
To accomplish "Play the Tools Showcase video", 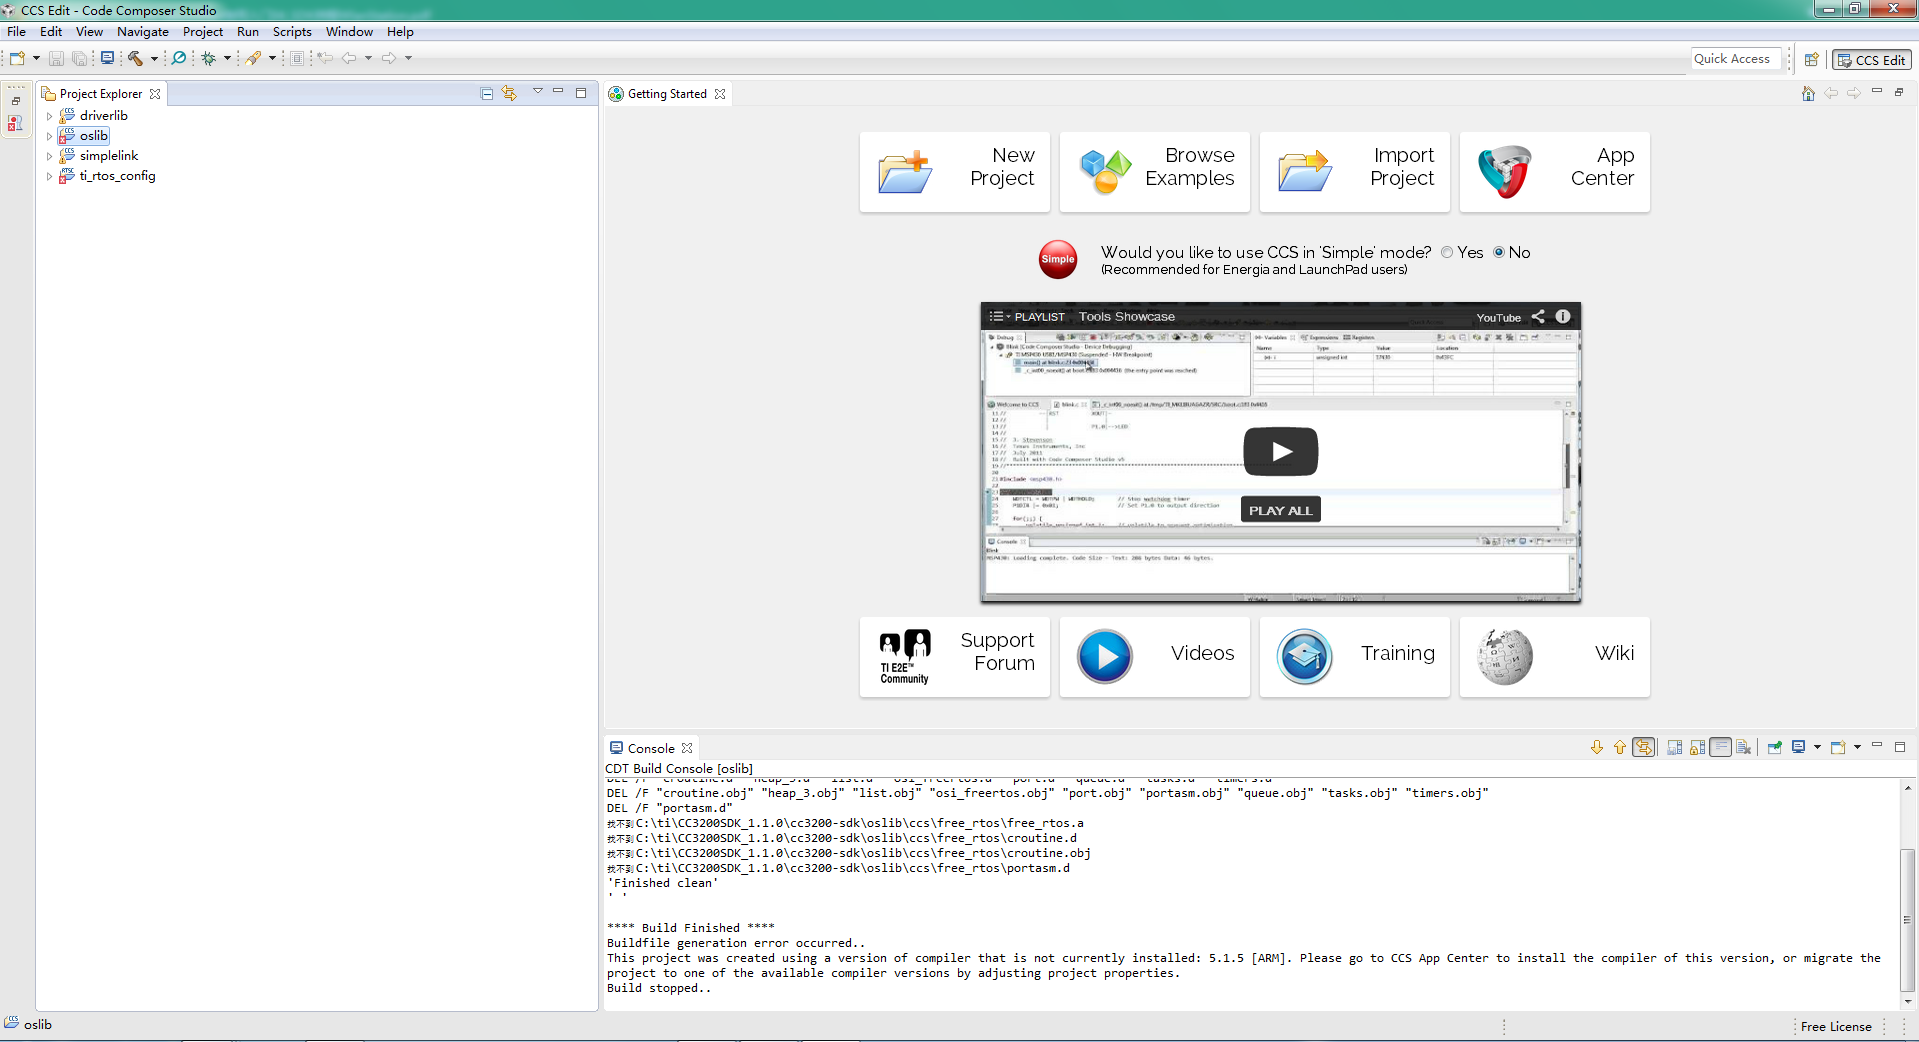I will (x=1280, y=452).
